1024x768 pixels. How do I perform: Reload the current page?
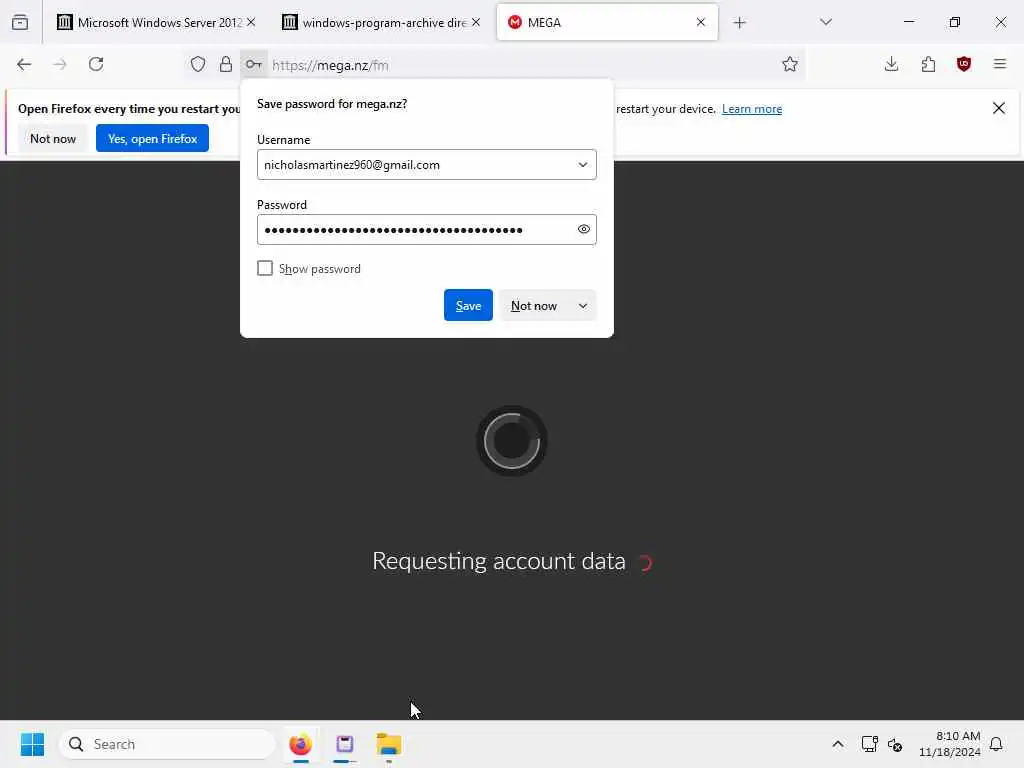pyautogui.click(x=96, y=64)
